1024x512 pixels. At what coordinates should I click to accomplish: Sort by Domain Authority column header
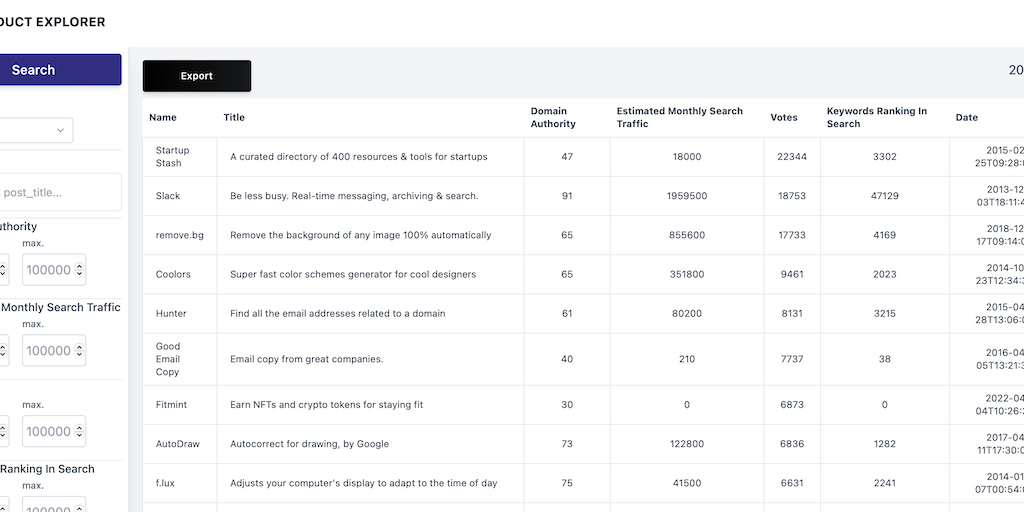tap(553, 118)
